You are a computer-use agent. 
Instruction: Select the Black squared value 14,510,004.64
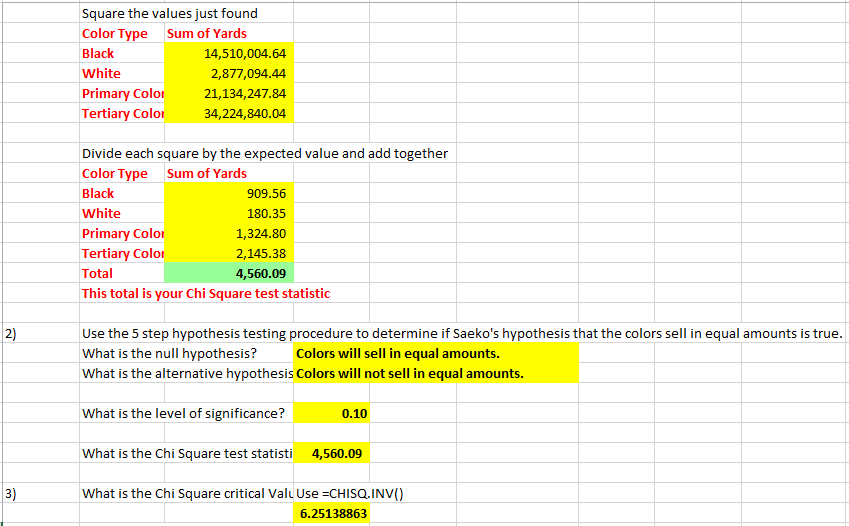click(229, 53)
